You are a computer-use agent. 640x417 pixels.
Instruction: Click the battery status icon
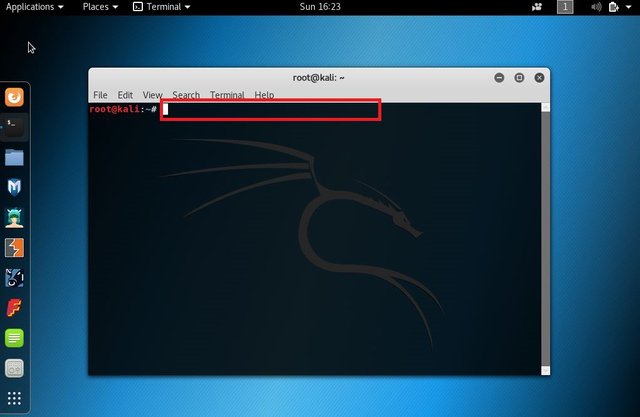tap(613, 7)
